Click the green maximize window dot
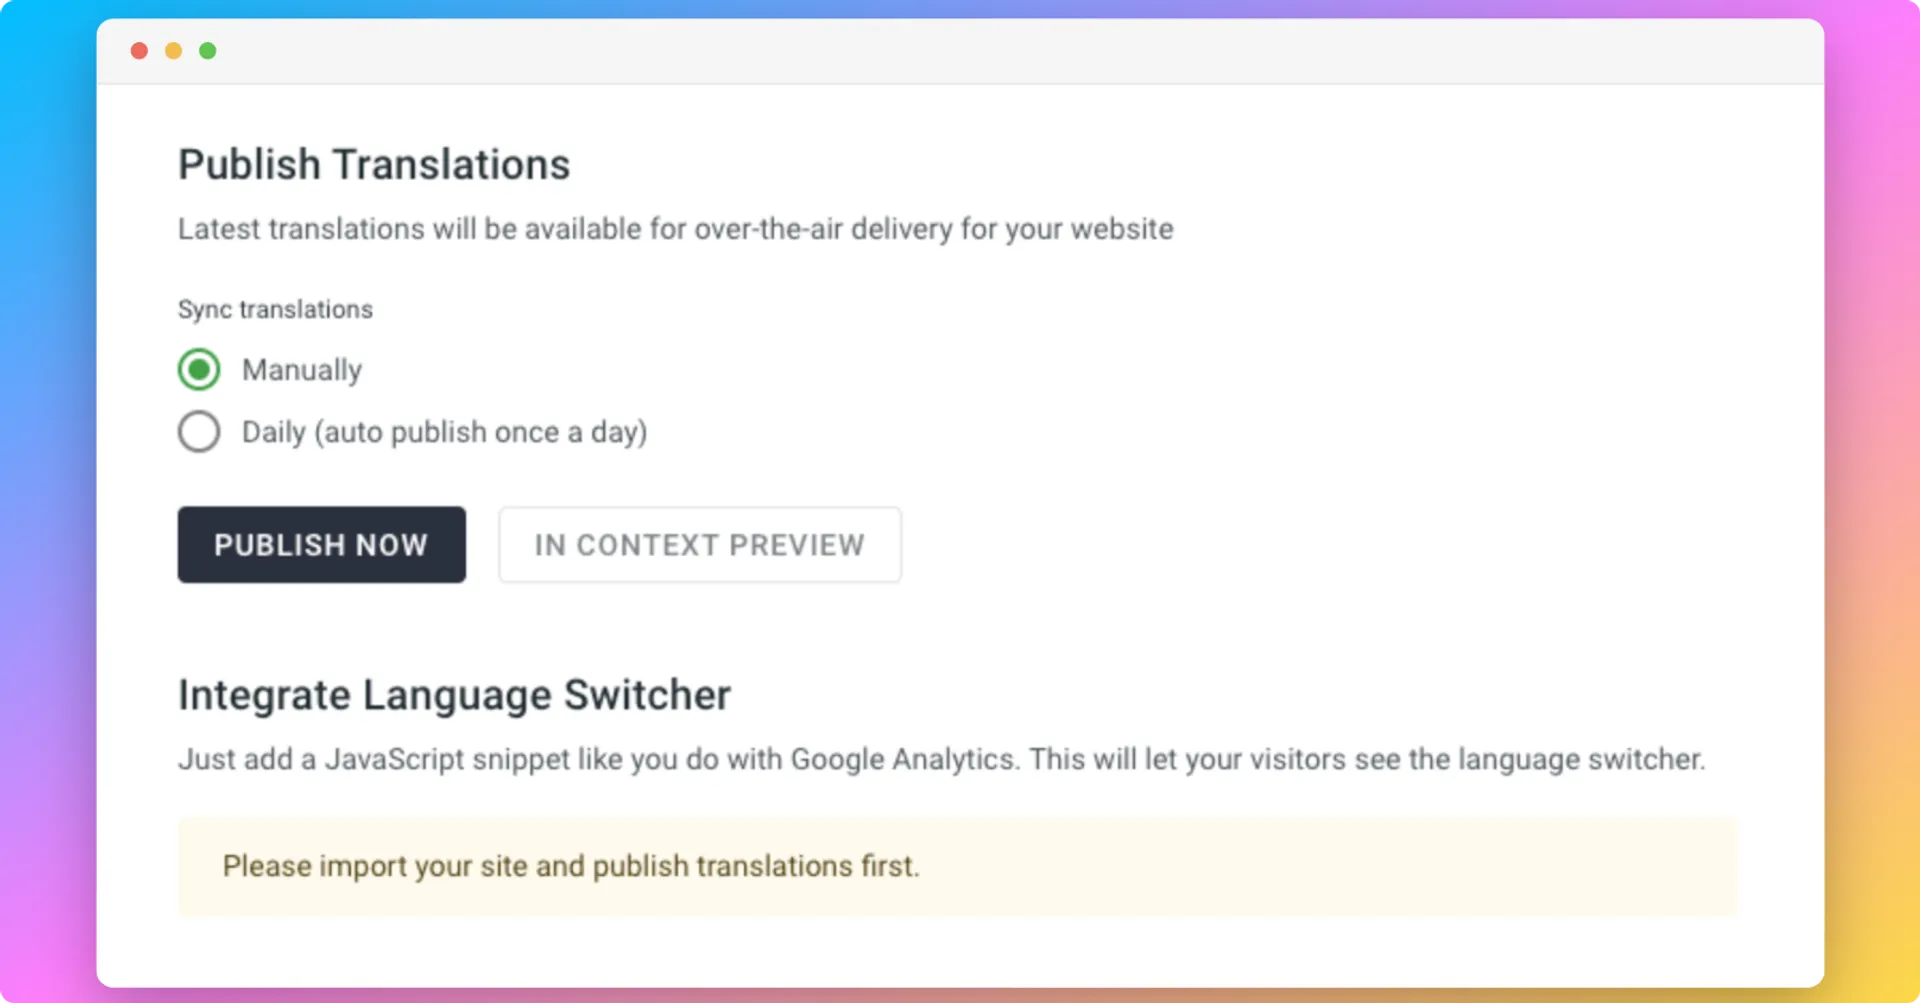Screen dimensions: 1920x1003 pos(207,51)
